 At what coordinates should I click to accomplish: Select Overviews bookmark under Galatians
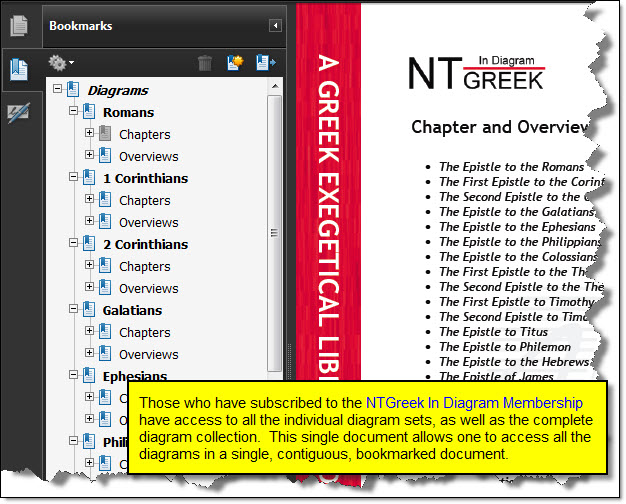click(x=148, y=354)
